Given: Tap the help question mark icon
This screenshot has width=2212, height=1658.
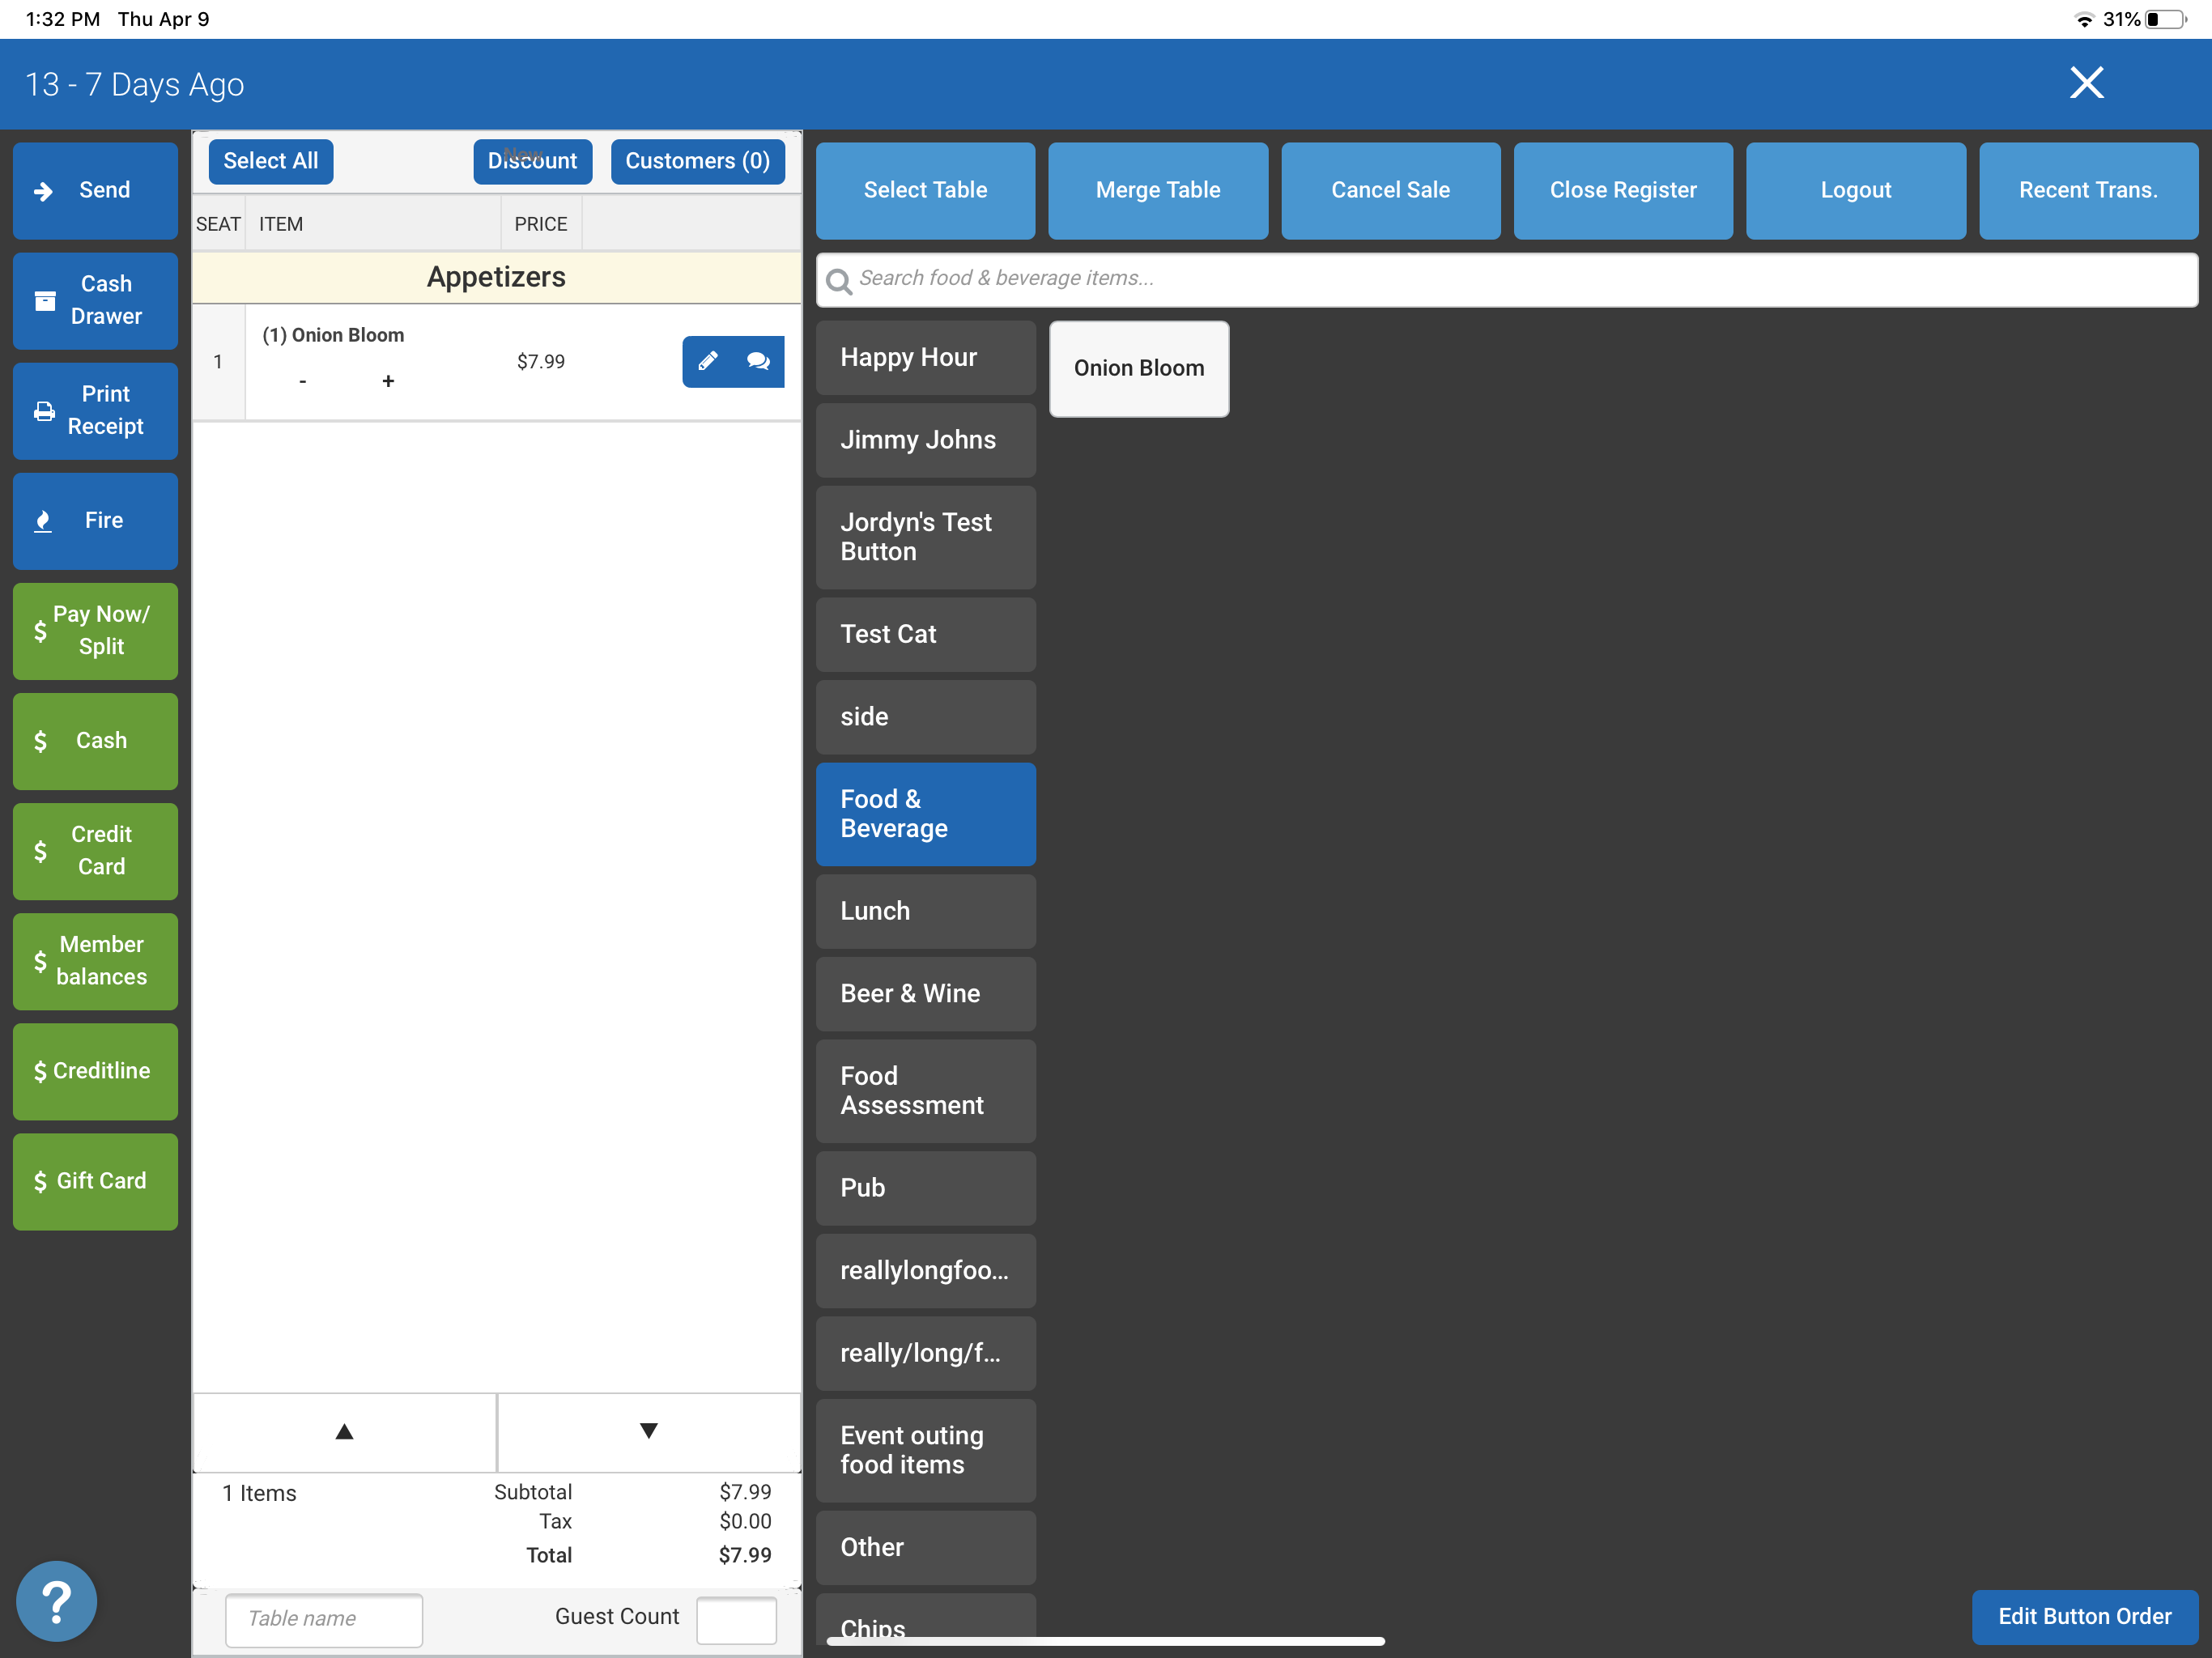Looking at the screenshot, I should 57,1601.
